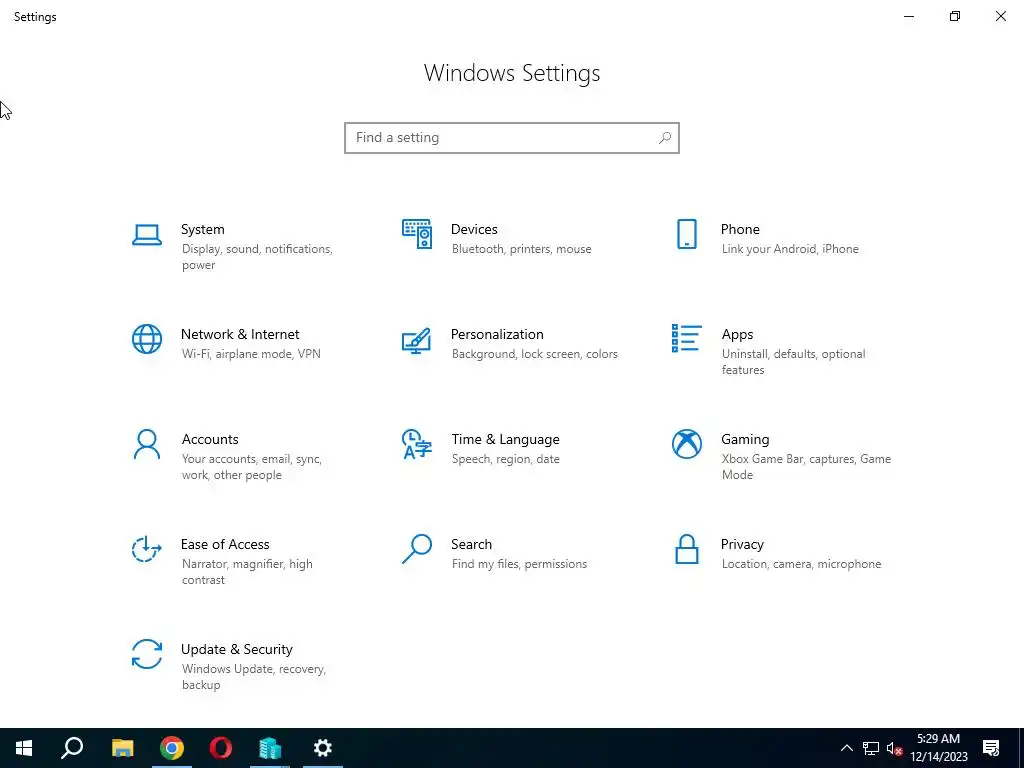The image size is (1024, 768).
Task: Open the Personalization title
Action: pos(497,334)
